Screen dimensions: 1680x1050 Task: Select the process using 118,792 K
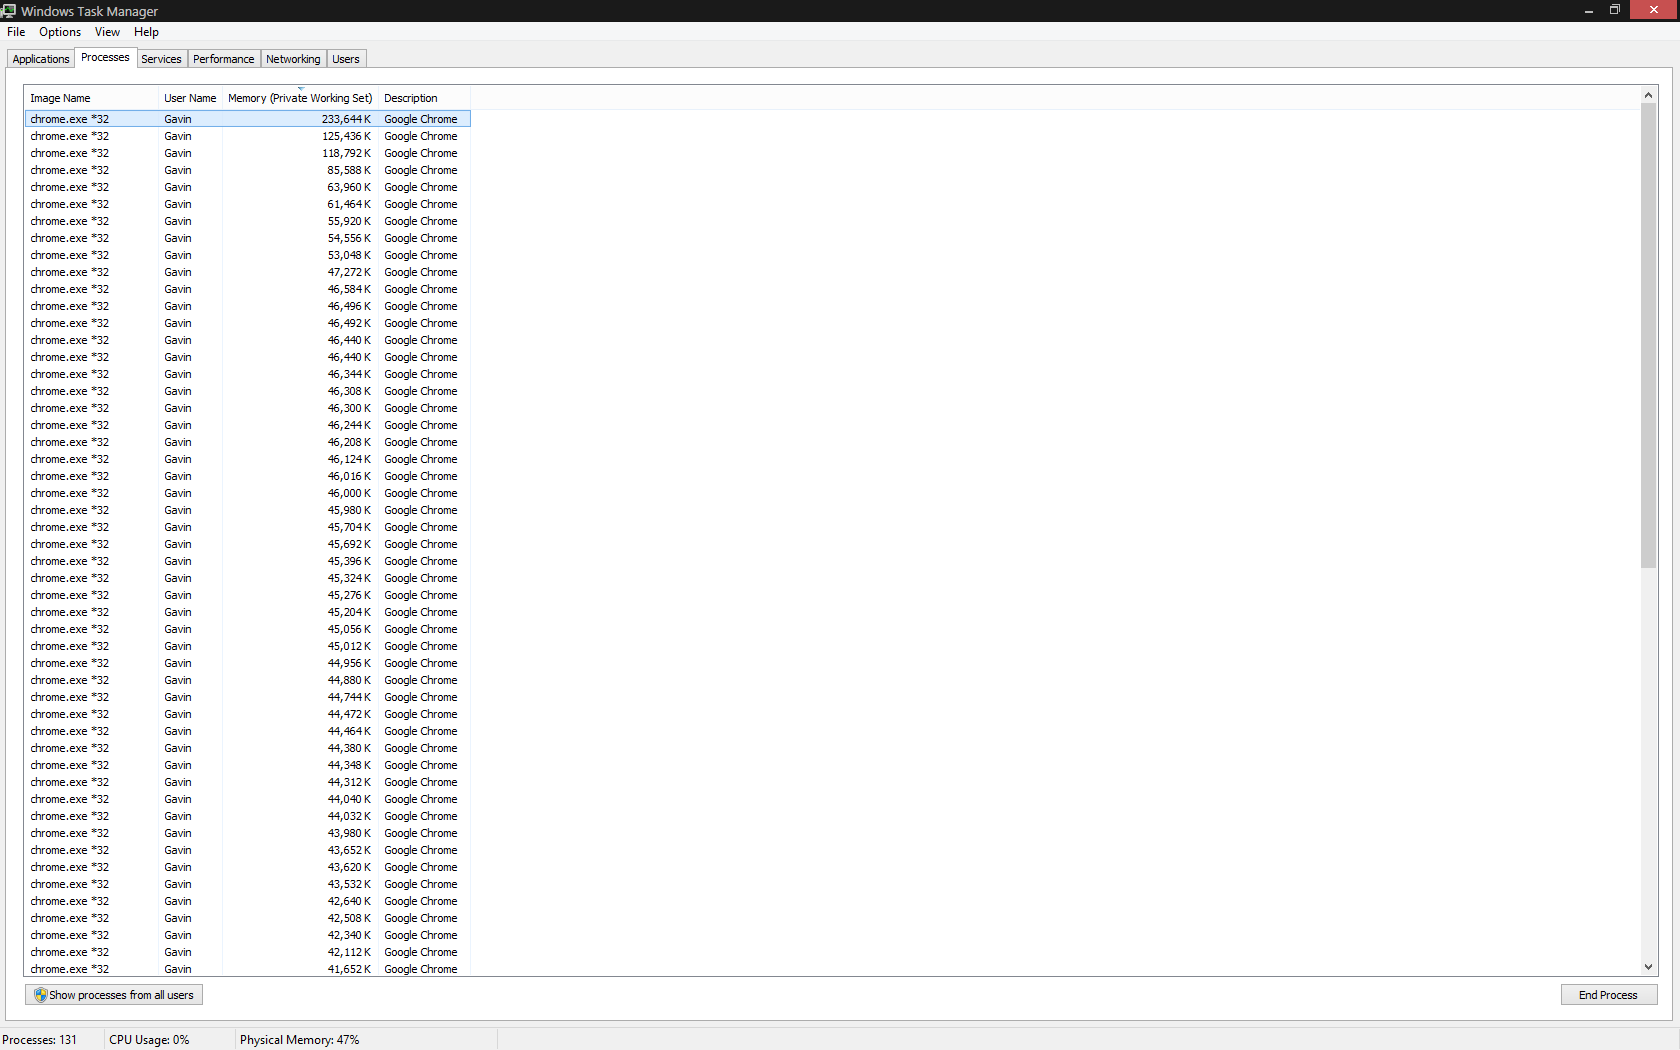pyautogui.click(x=247, y=153)
